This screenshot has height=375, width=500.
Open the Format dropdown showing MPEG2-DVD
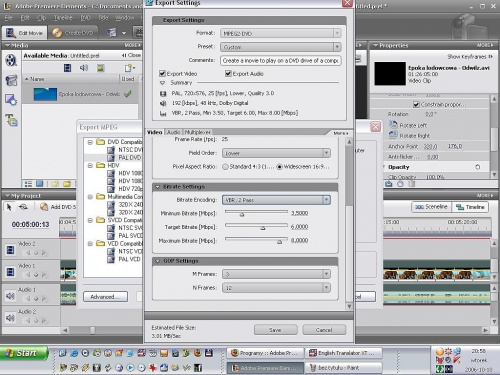[x=280, y=33]
